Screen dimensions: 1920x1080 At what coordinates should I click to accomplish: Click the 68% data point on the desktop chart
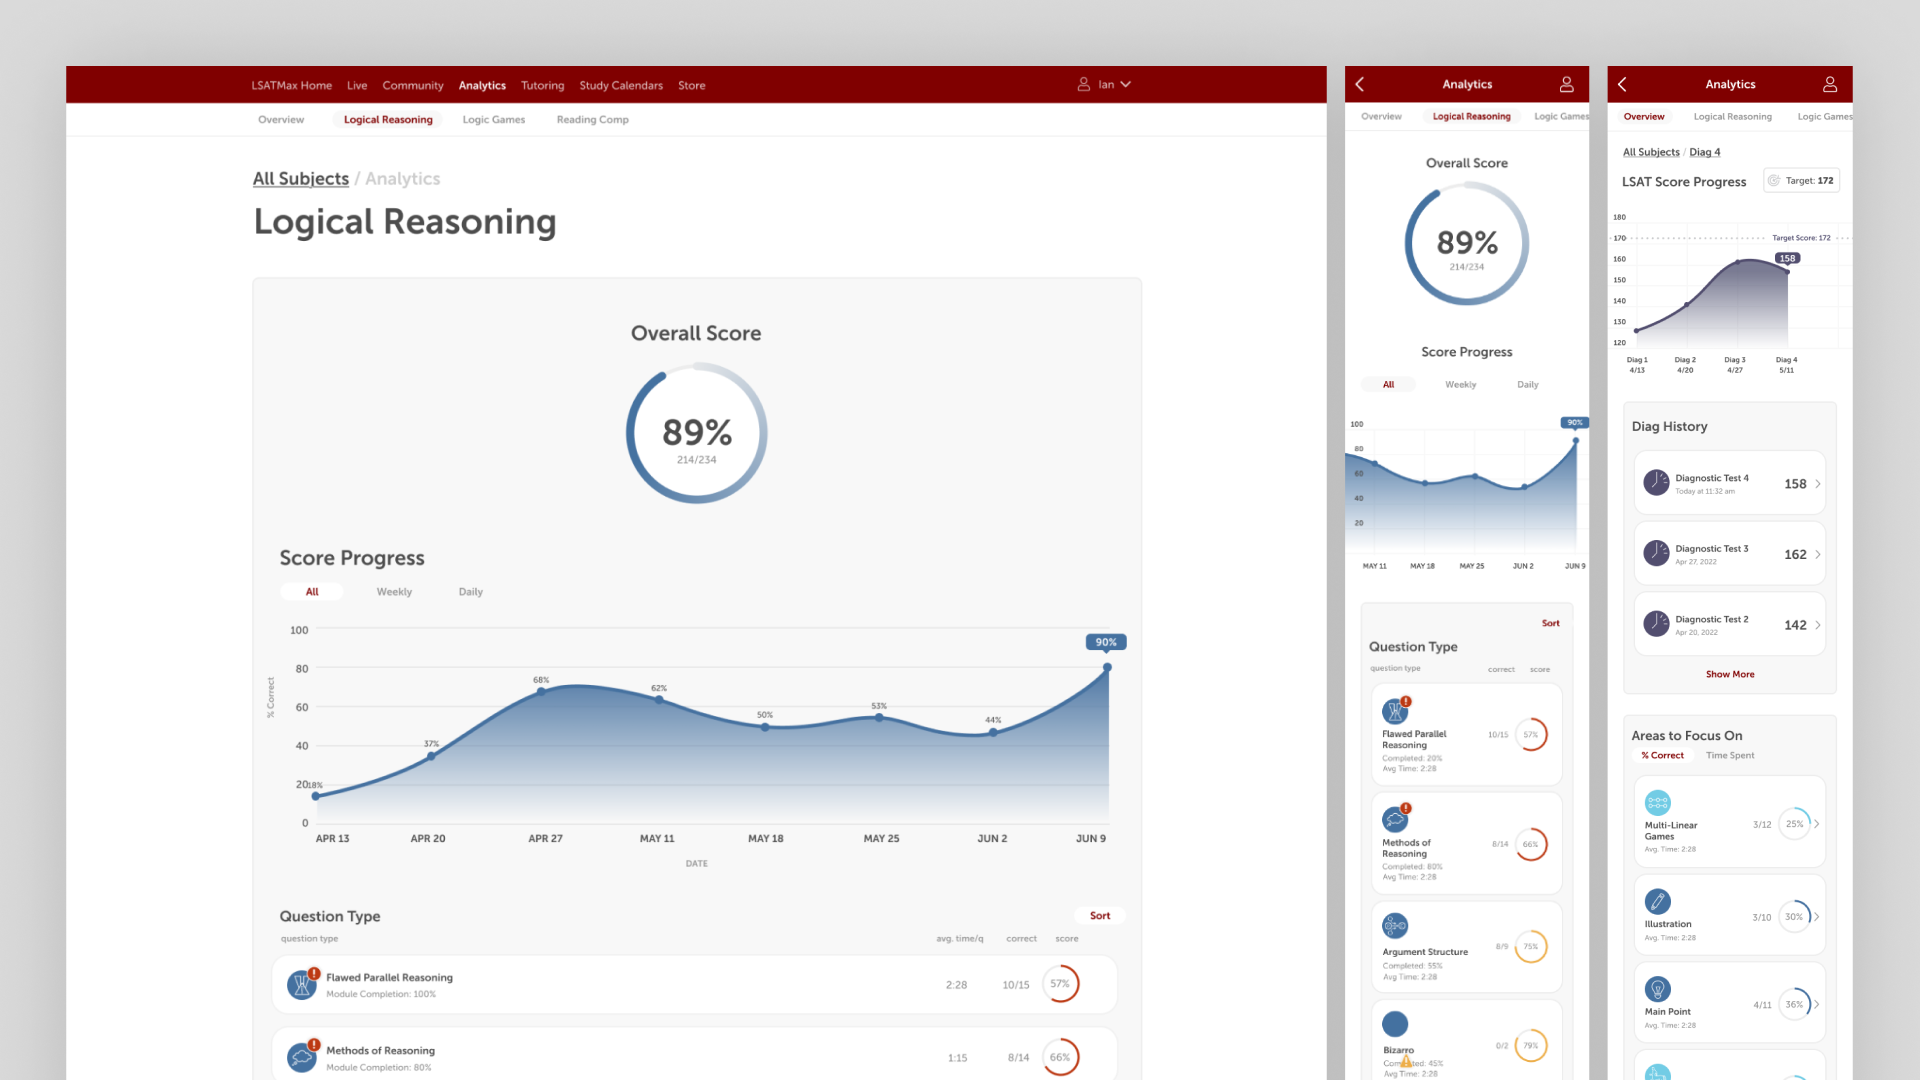point(541,691)
